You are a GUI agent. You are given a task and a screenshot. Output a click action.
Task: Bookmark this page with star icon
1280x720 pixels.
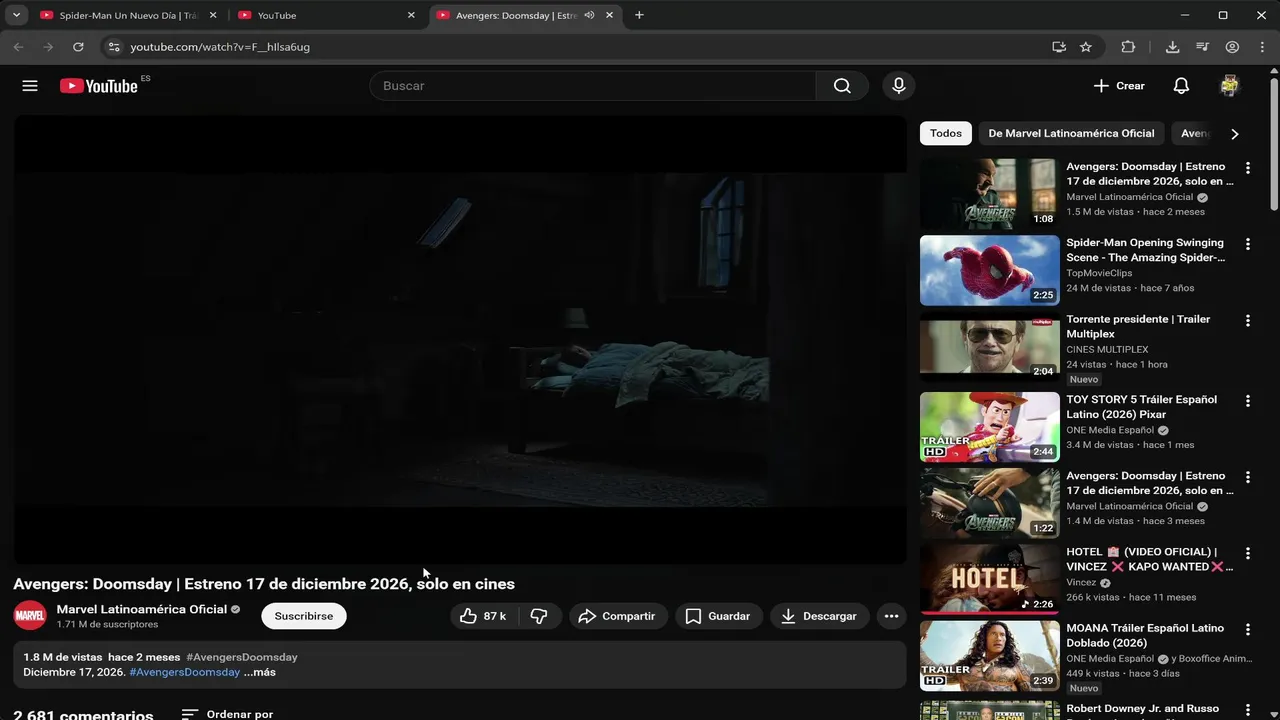tap(1086, 47)
